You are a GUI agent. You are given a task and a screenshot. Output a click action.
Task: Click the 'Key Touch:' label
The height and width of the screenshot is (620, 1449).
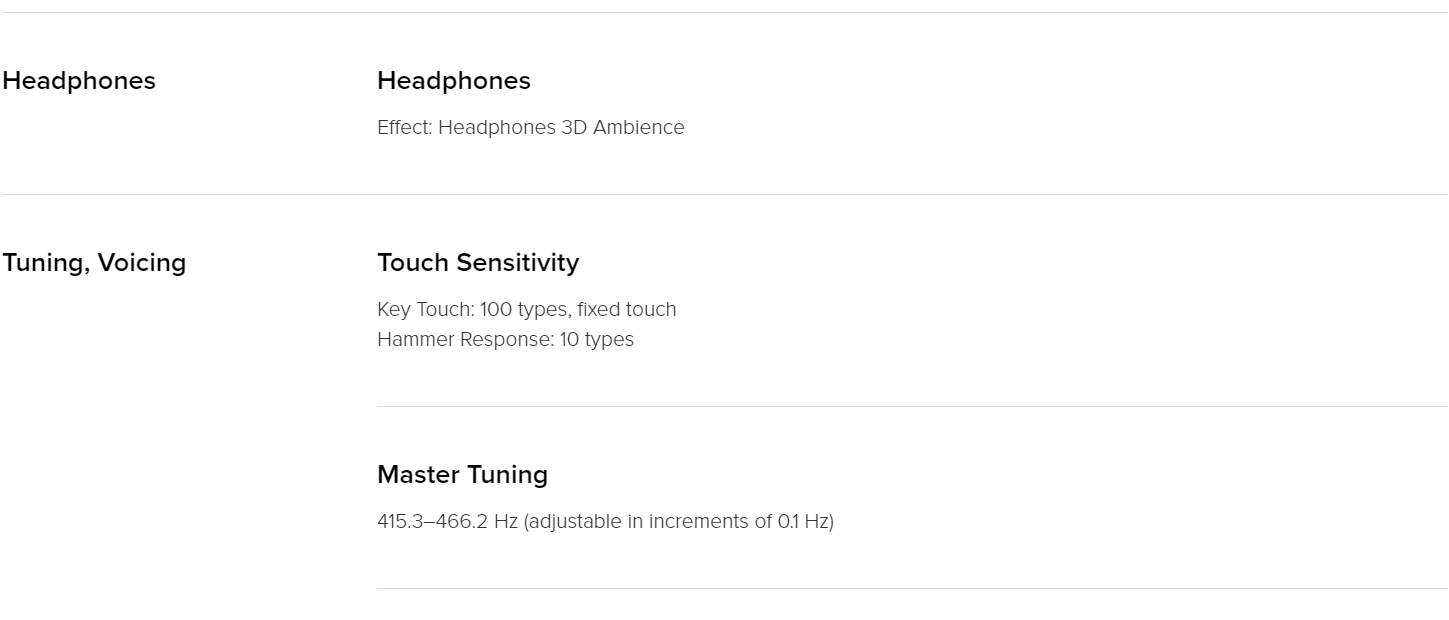(x=426, y=309)
